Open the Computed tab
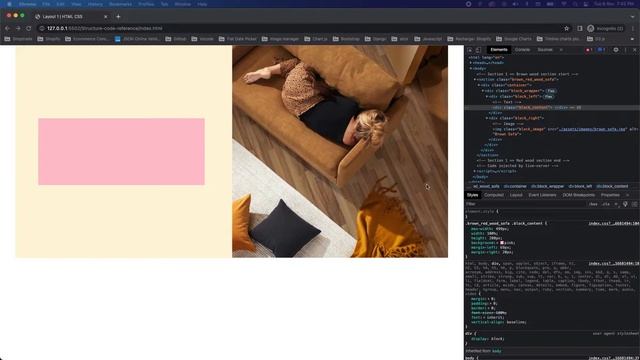The width and height of the screenshot is (640, 360). click(494, 195)
